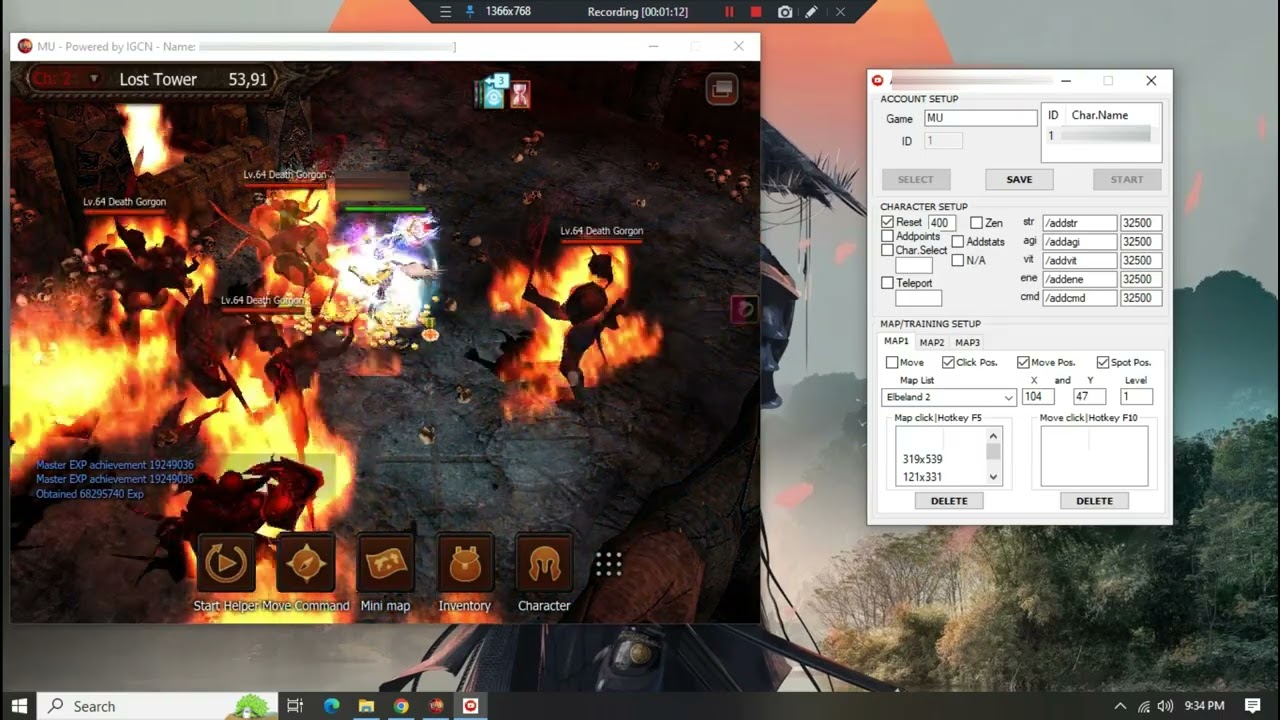
Task: Click the Y coordinate field 47
Action: (1088, 397)
